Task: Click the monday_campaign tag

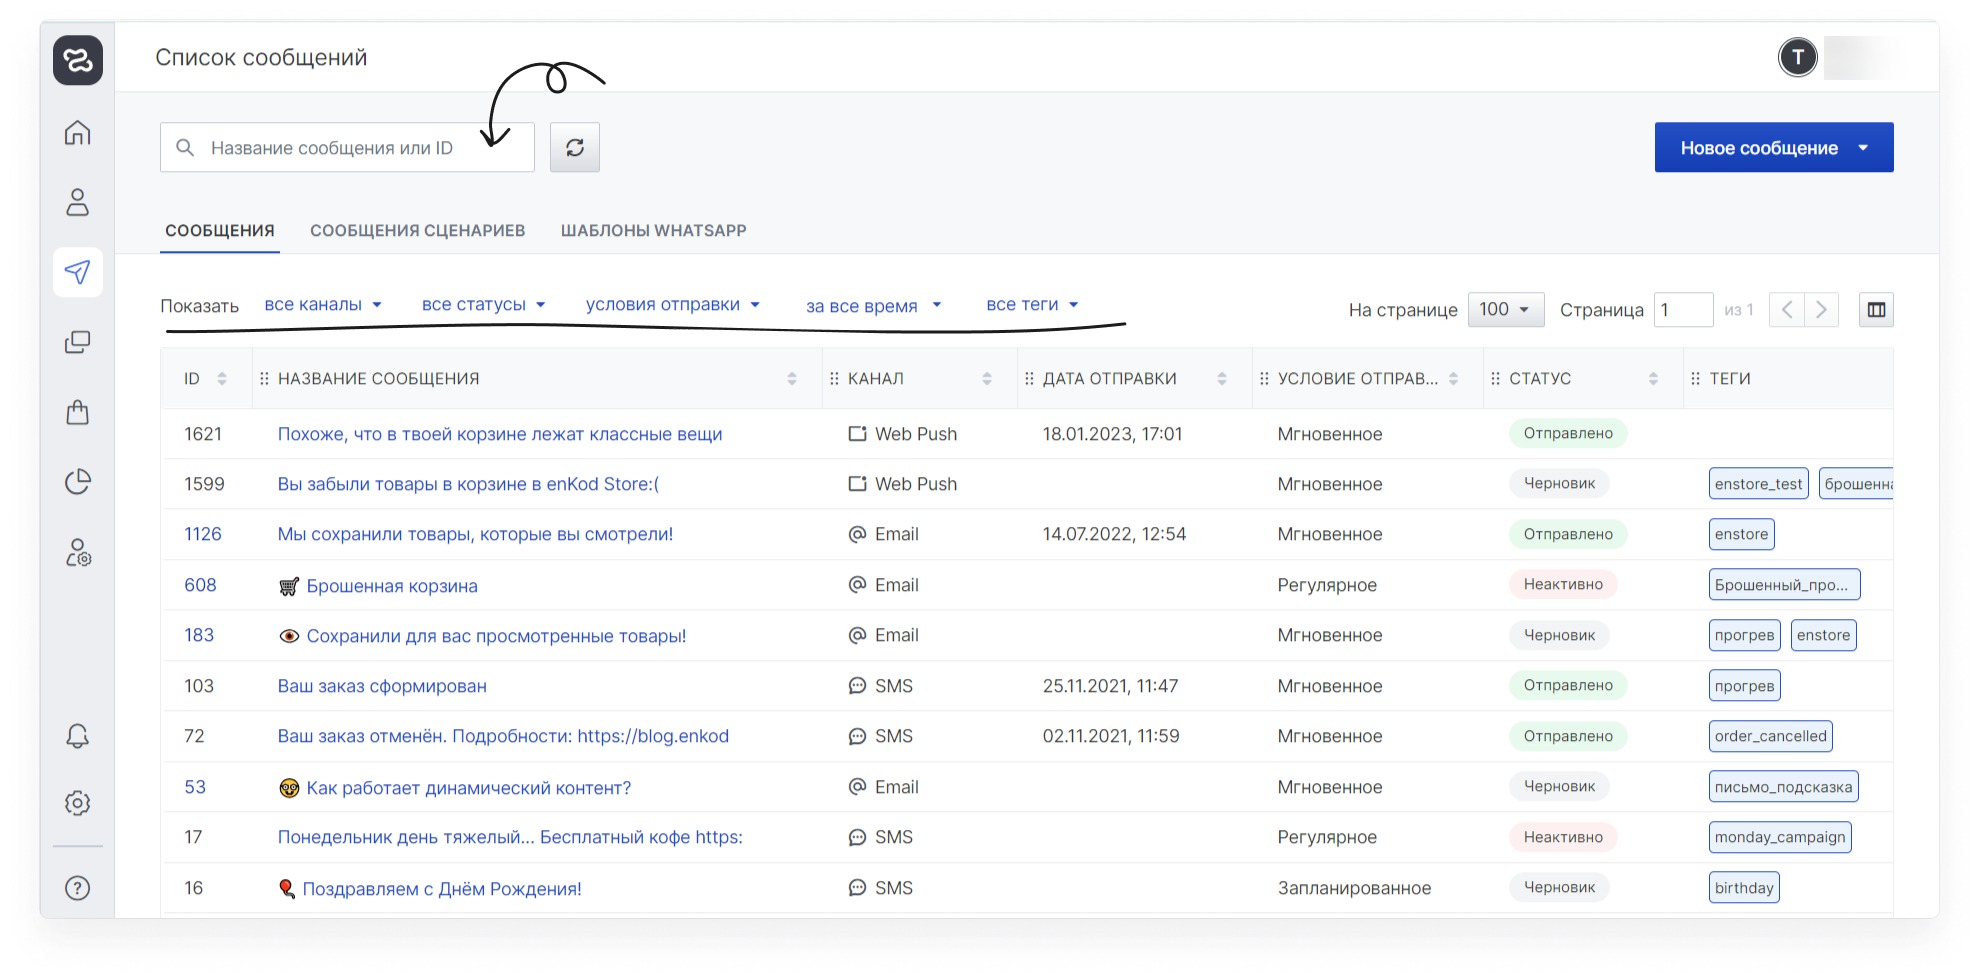Action: (x=1780, y=837)
